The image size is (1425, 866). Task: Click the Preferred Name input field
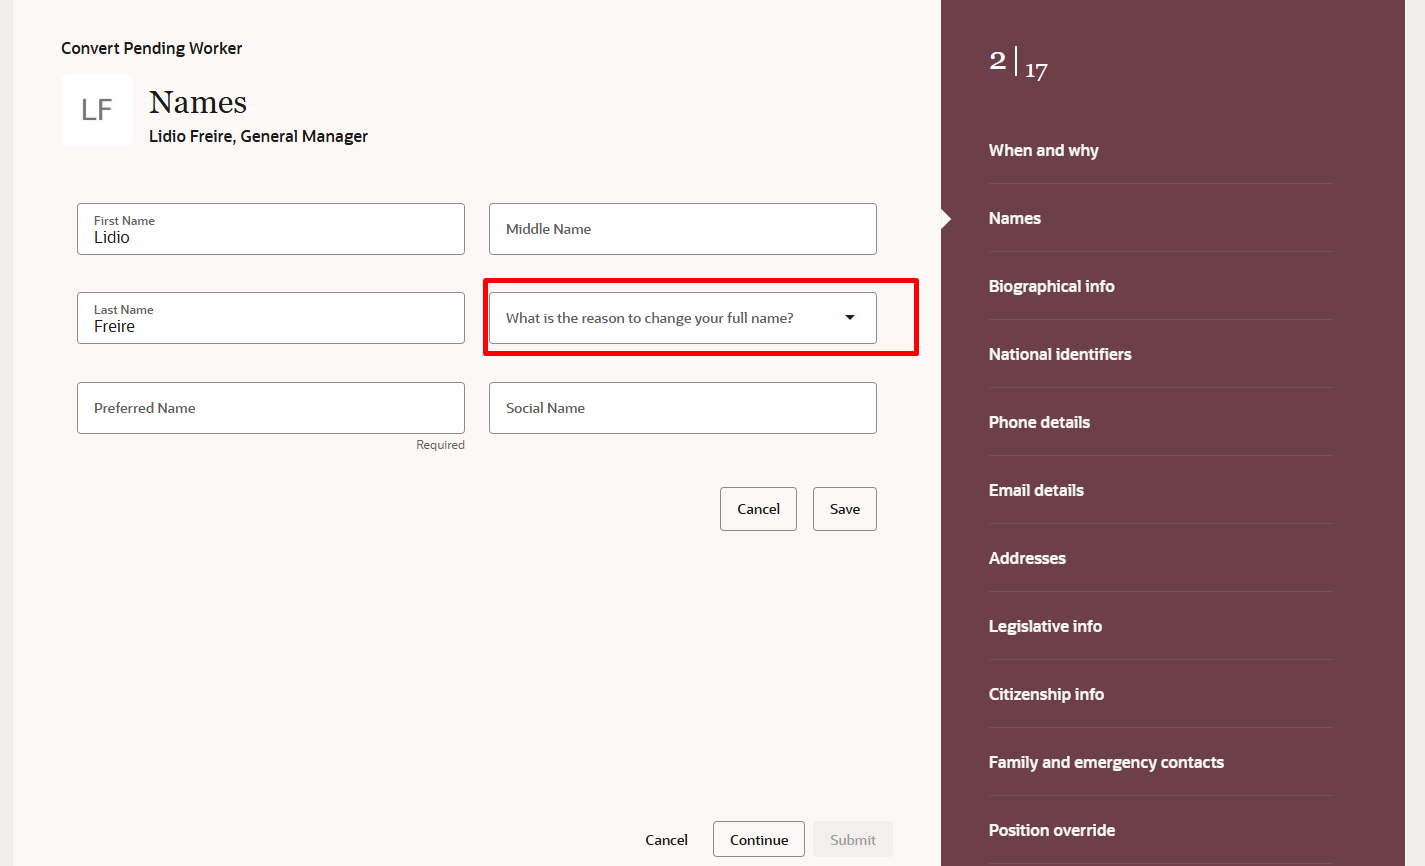(271, 408)
